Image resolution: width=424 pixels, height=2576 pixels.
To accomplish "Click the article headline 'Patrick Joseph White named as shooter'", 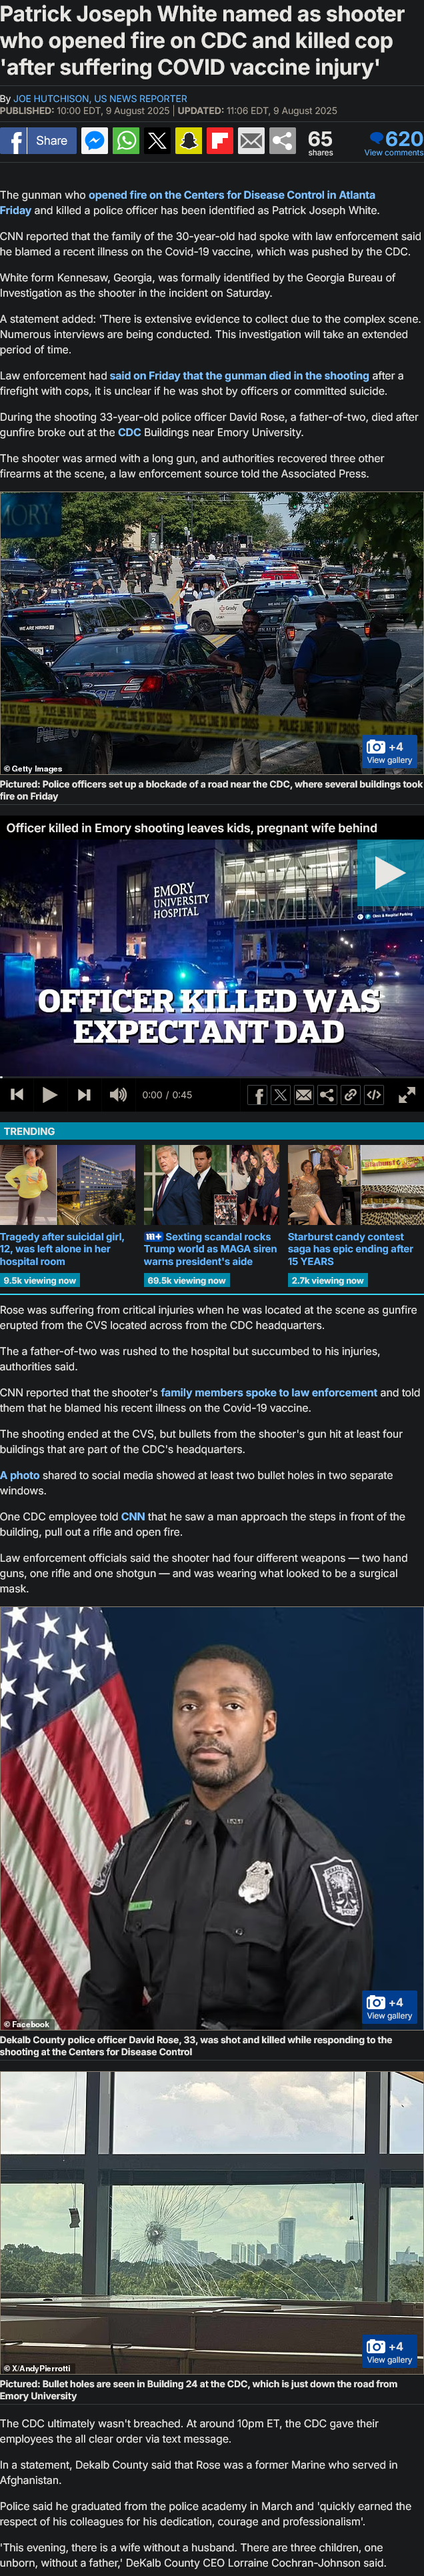I will [202, 41].
